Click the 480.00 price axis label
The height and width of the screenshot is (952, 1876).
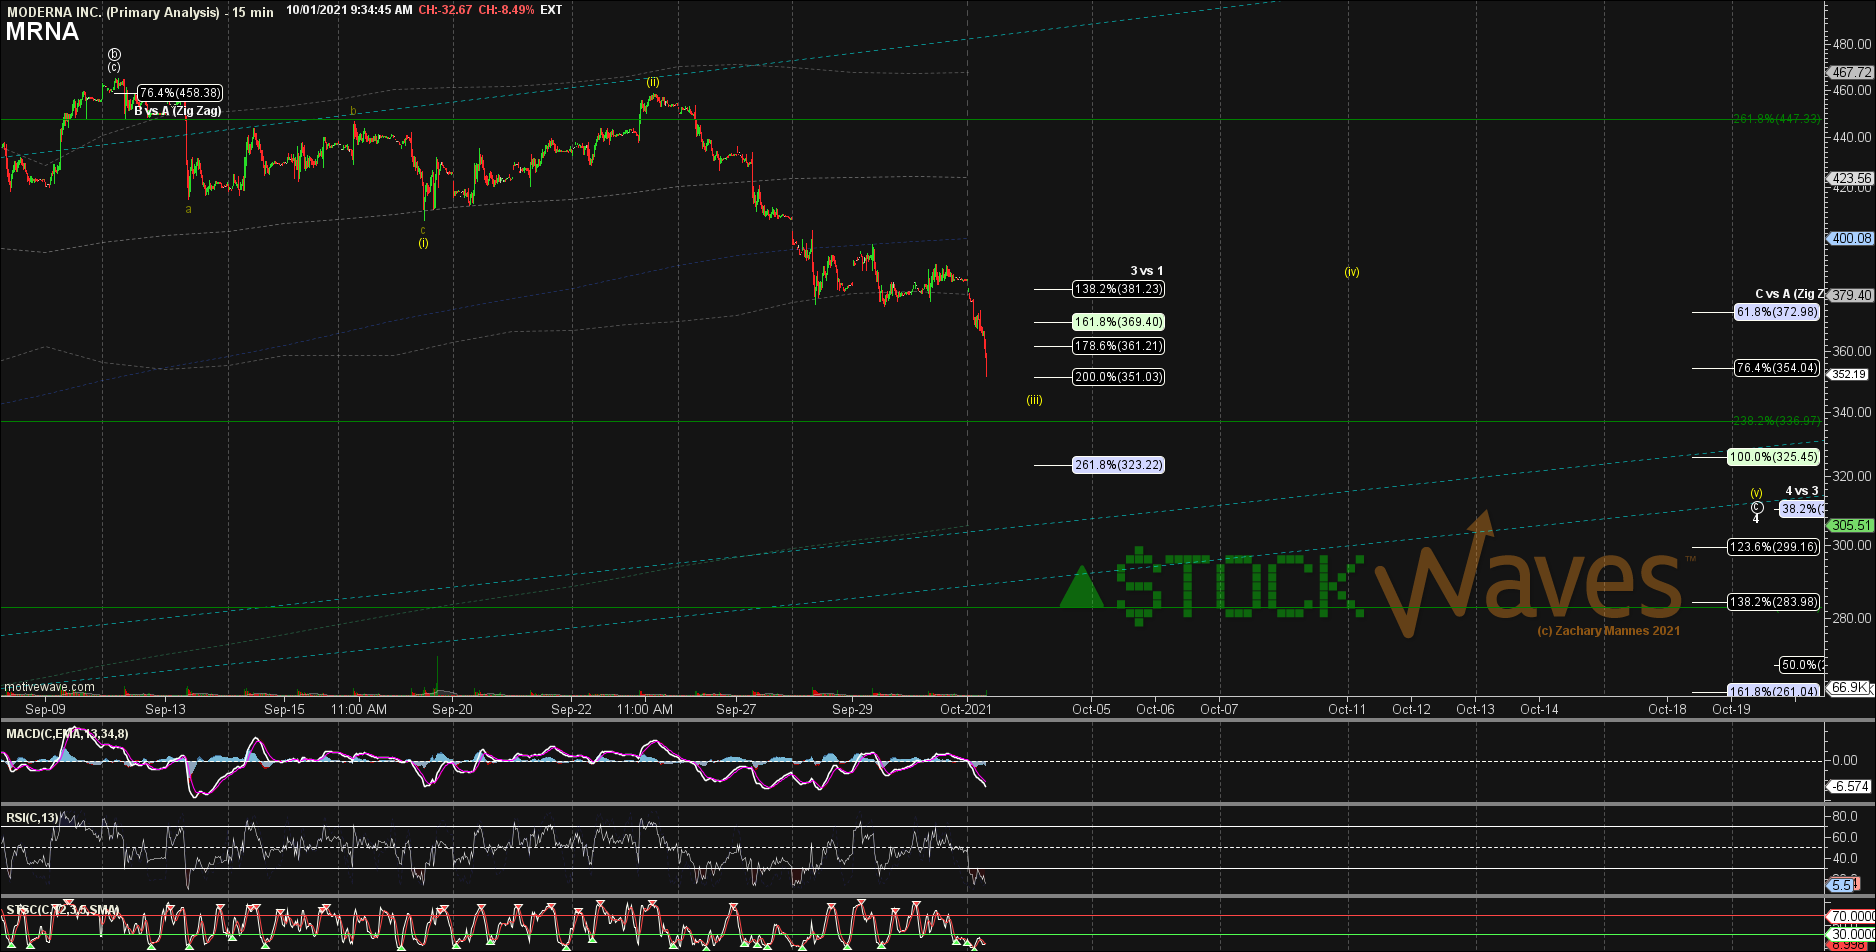(x=1852, y=44)
